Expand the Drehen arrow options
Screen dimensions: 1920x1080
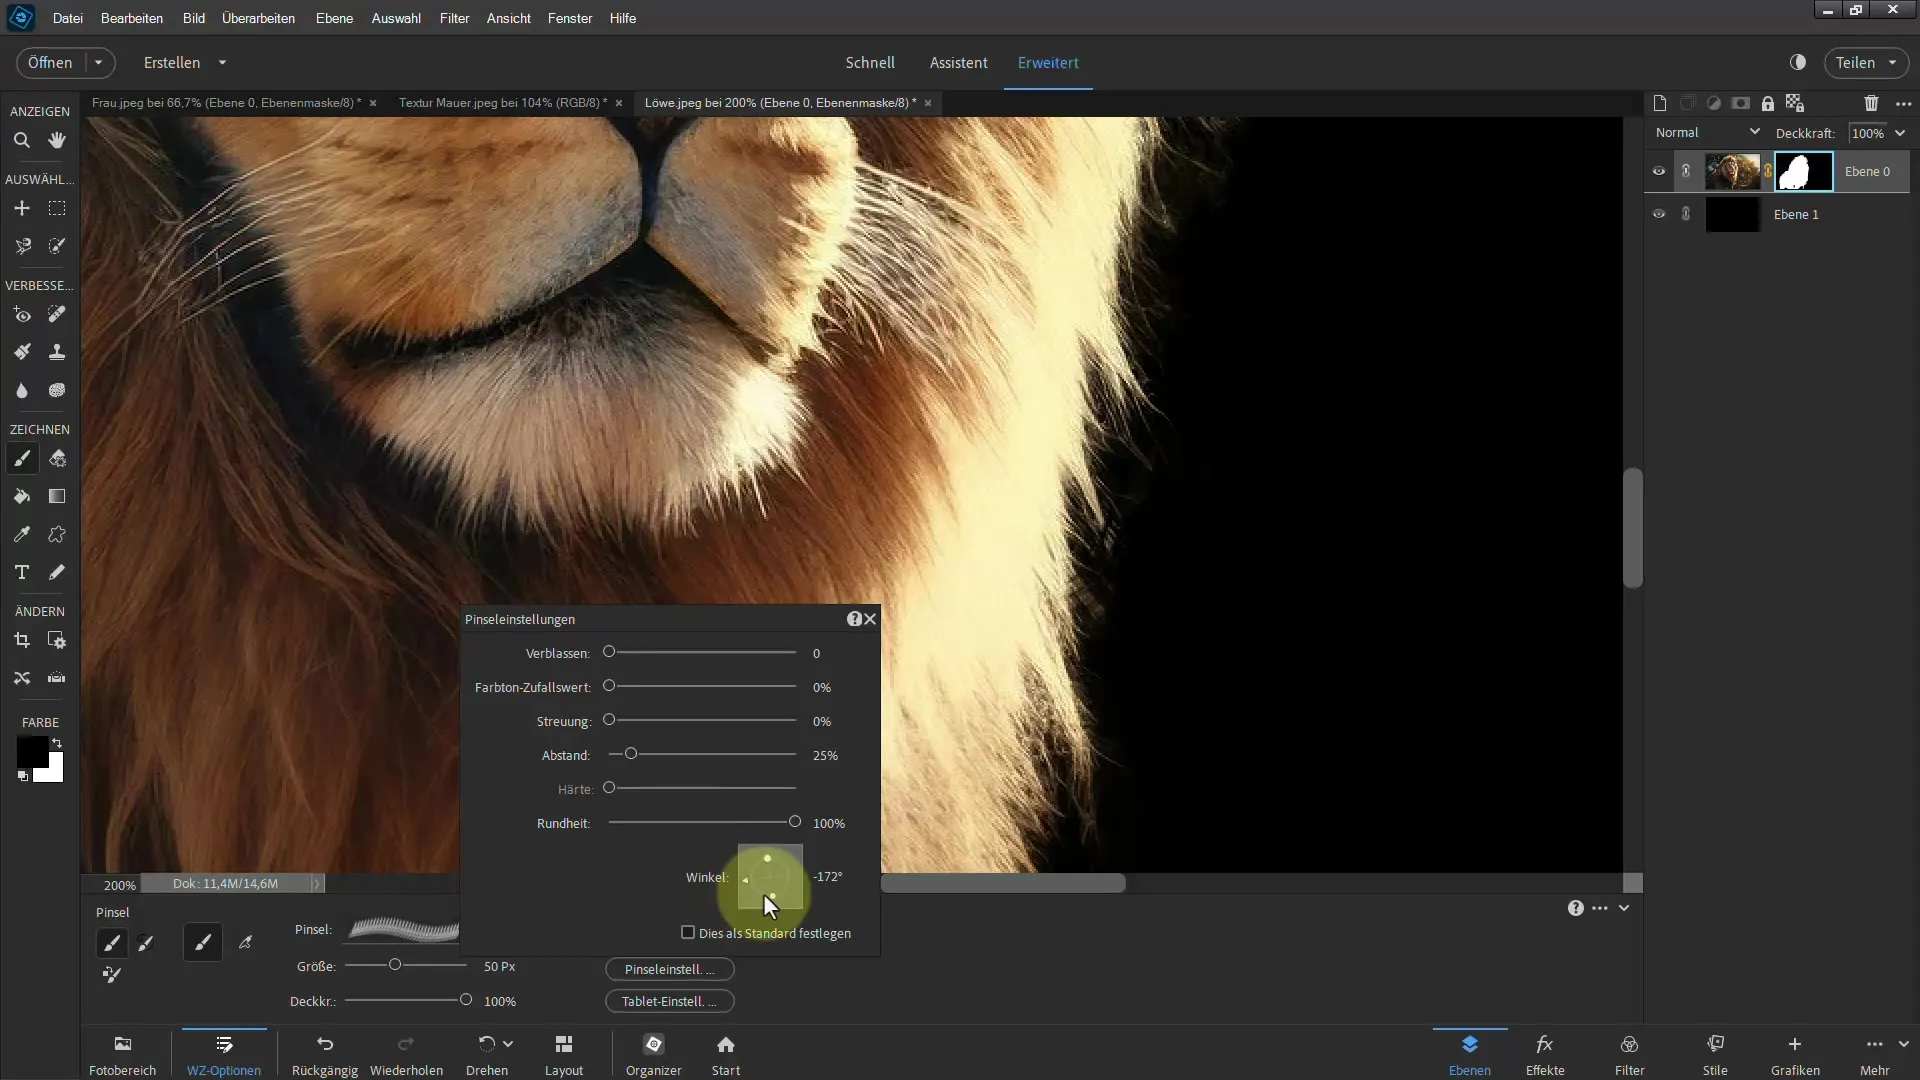(x=508, y=1044)
